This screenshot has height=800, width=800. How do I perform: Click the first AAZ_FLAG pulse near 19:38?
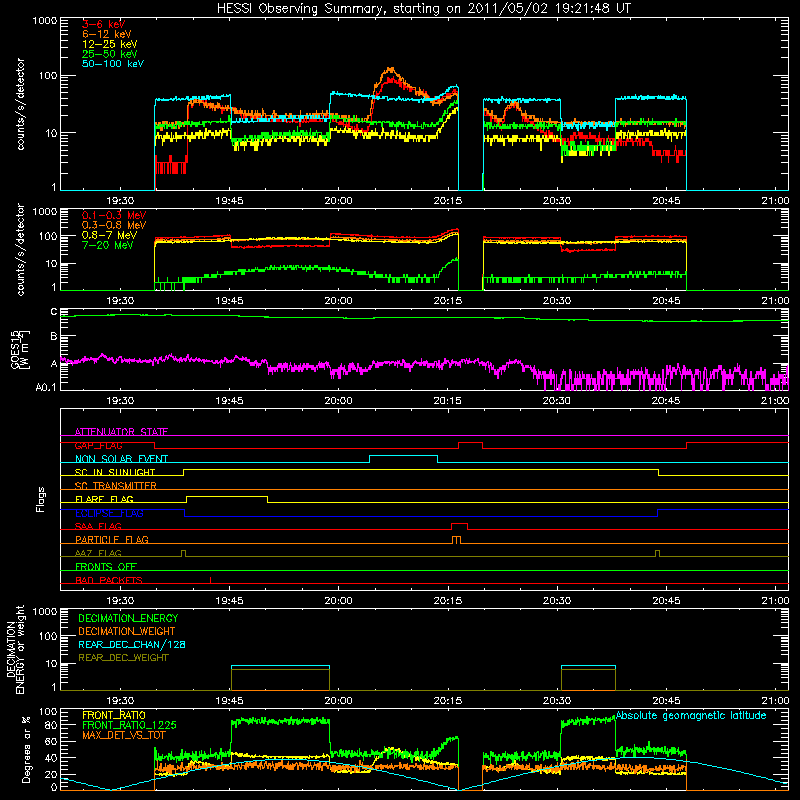tap(184, 553)
